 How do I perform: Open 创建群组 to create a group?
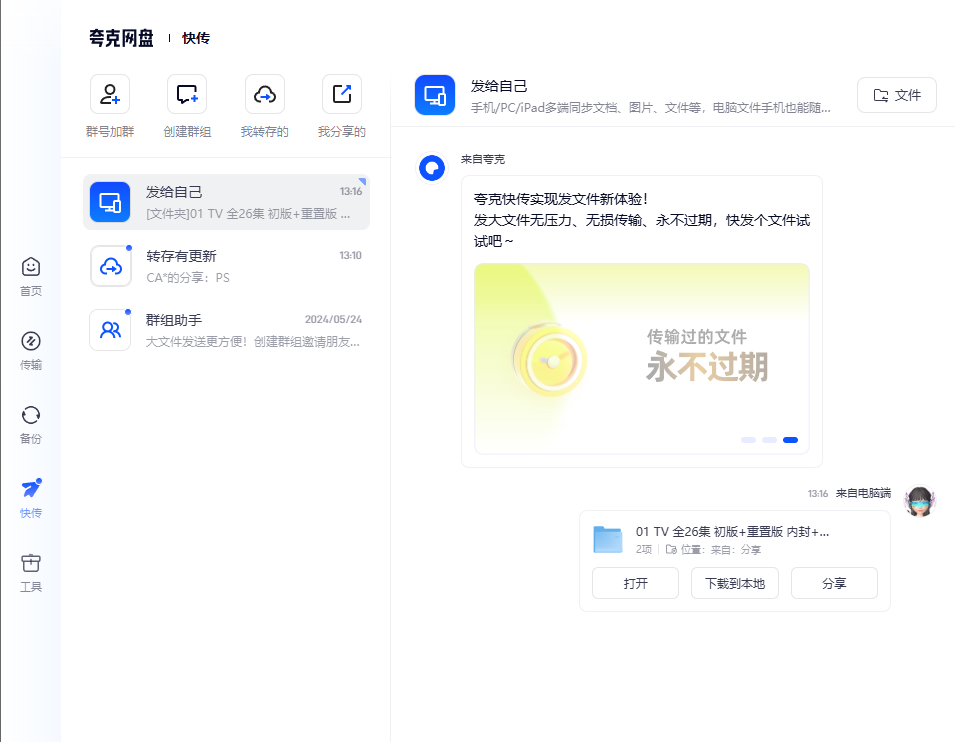186,92
